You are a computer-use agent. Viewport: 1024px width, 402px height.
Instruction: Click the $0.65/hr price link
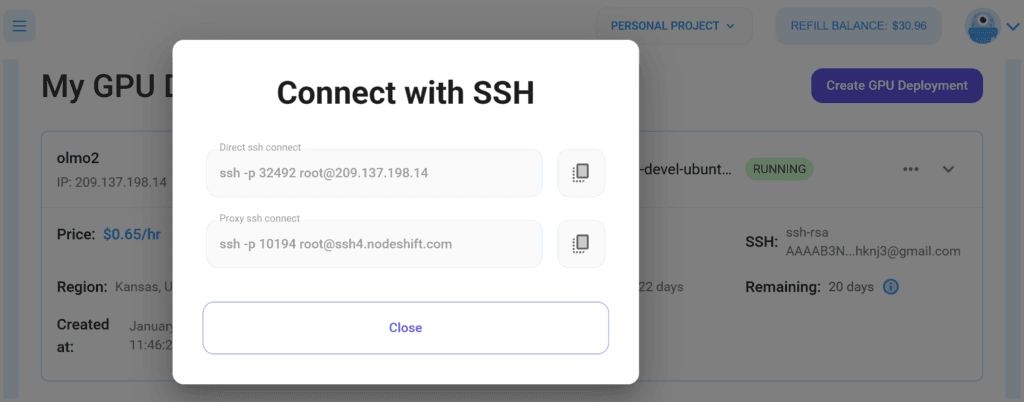(x=132, y=234)
